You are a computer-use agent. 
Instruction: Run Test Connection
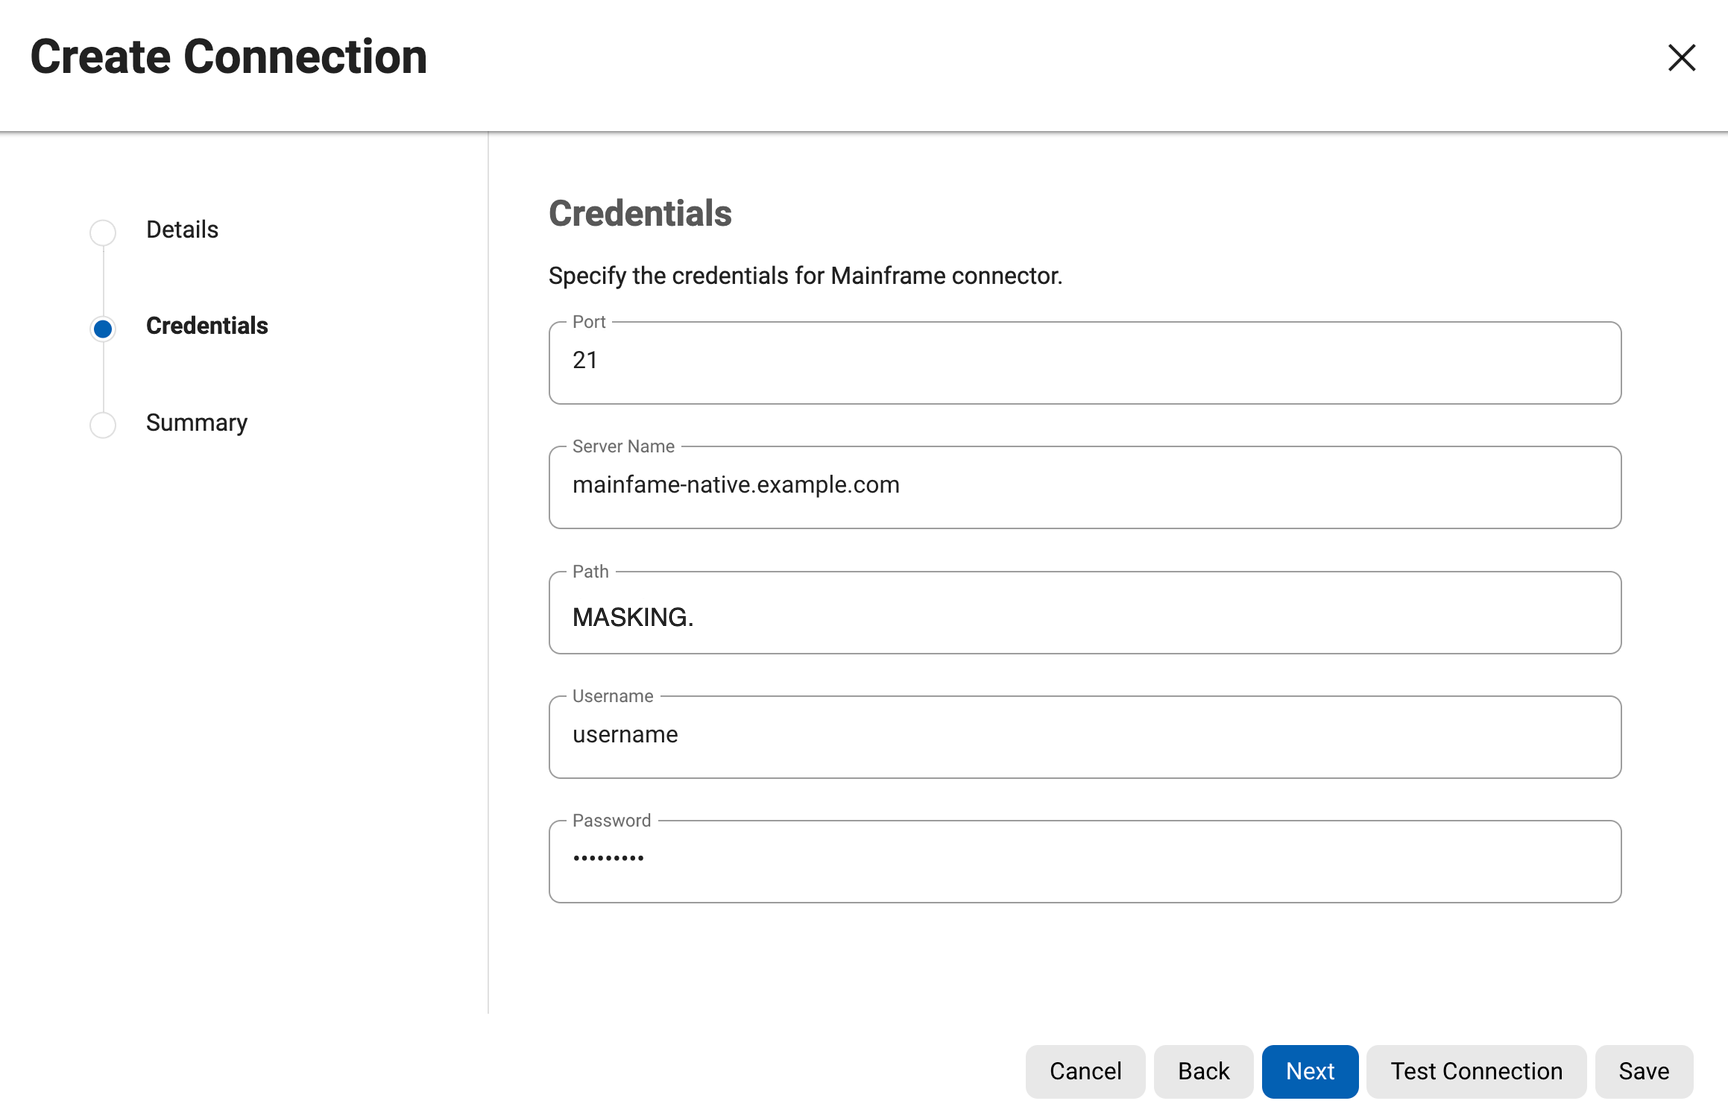[1475, 1071]
